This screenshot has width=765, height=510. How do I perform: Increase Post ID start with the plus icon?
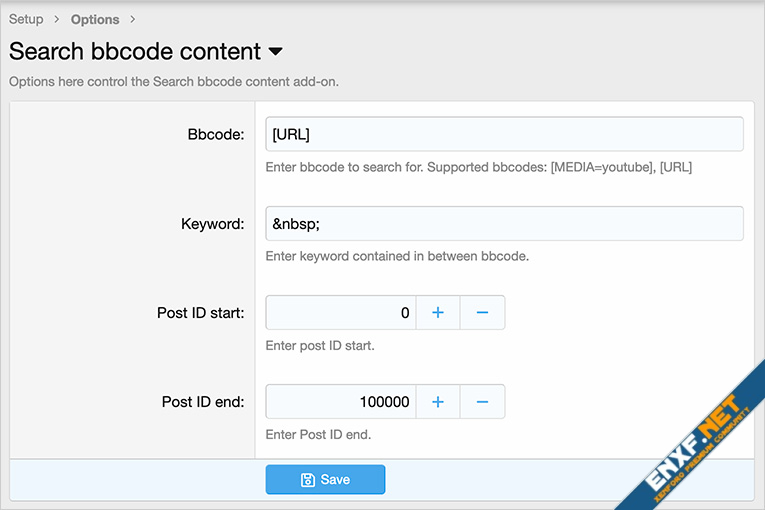[x=437, y=313]
